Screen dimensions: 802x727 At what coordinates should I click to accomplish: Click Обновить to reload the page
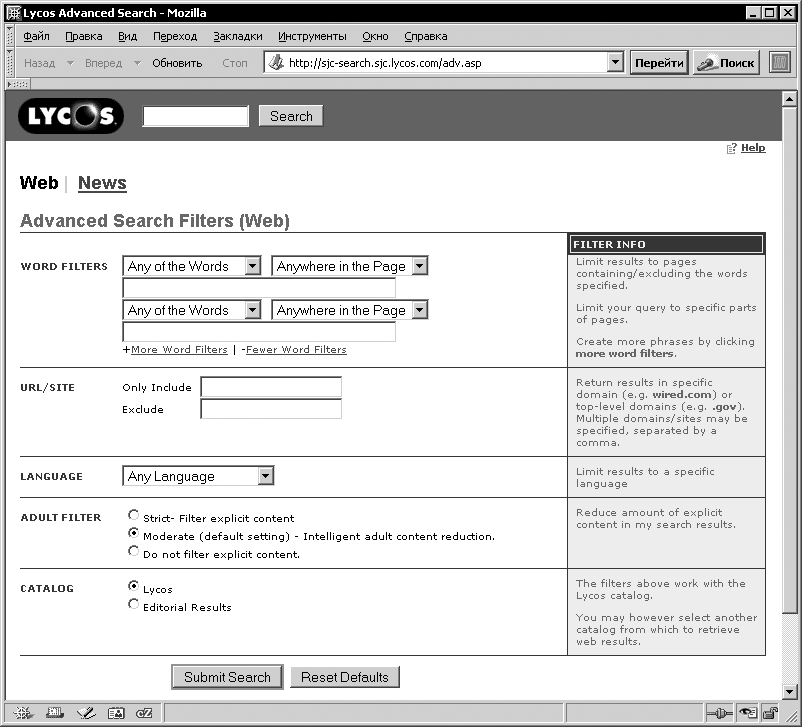coord(177,63)
